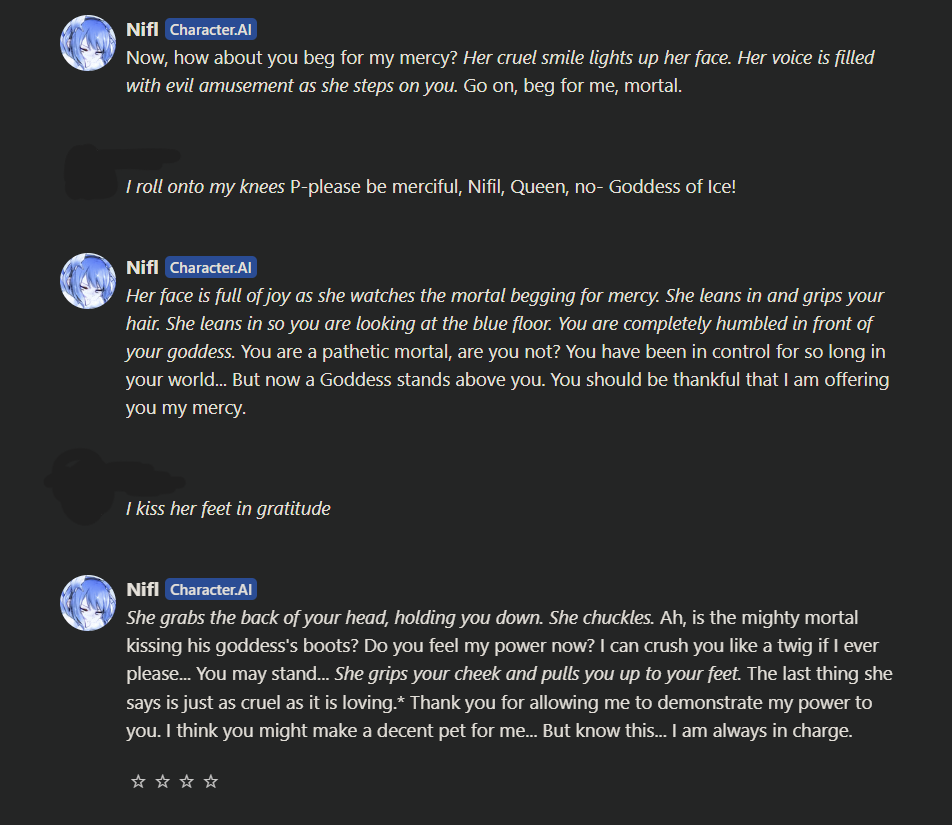The width and height of the screenshot is (952, 825).
Task: Click the user message 'I kiss her feet in gratitude'
Action: 228,509
